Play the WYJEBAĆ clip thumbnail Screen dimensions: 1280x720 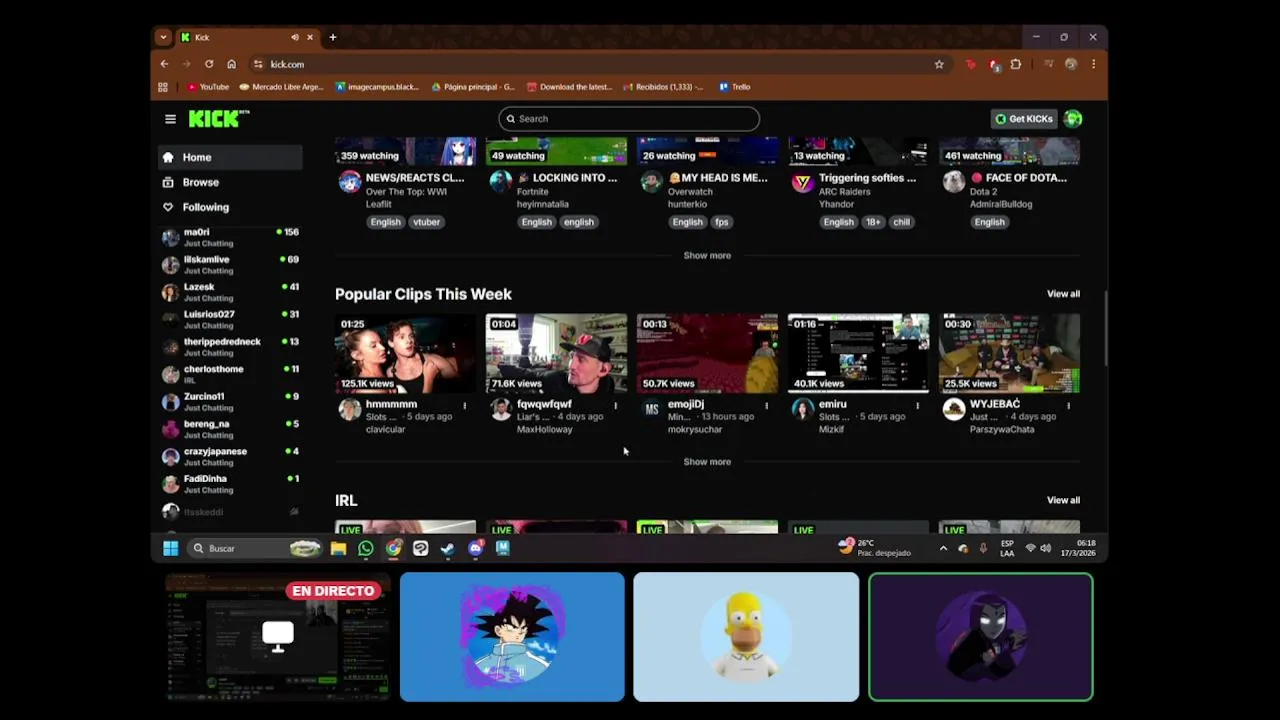(1009, 353)
